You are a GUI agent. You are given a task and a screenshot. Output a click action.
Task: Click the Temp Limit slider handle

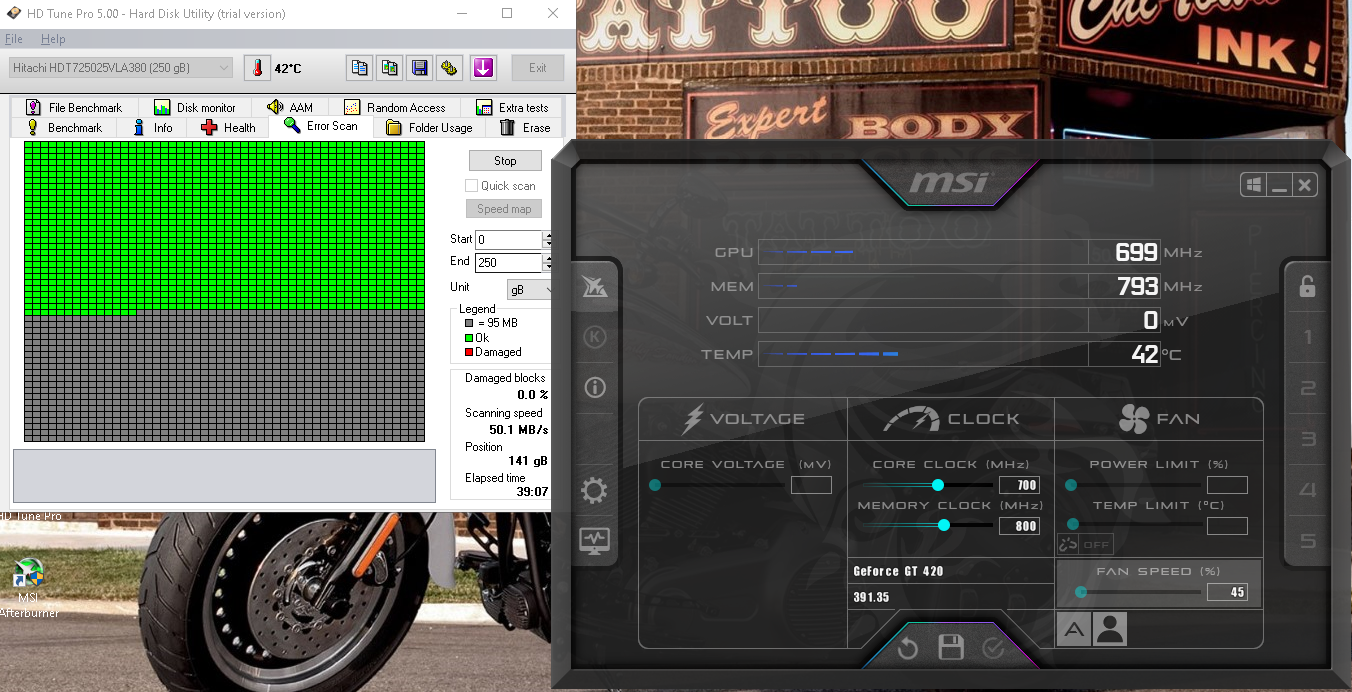(x=1073, y=524)
